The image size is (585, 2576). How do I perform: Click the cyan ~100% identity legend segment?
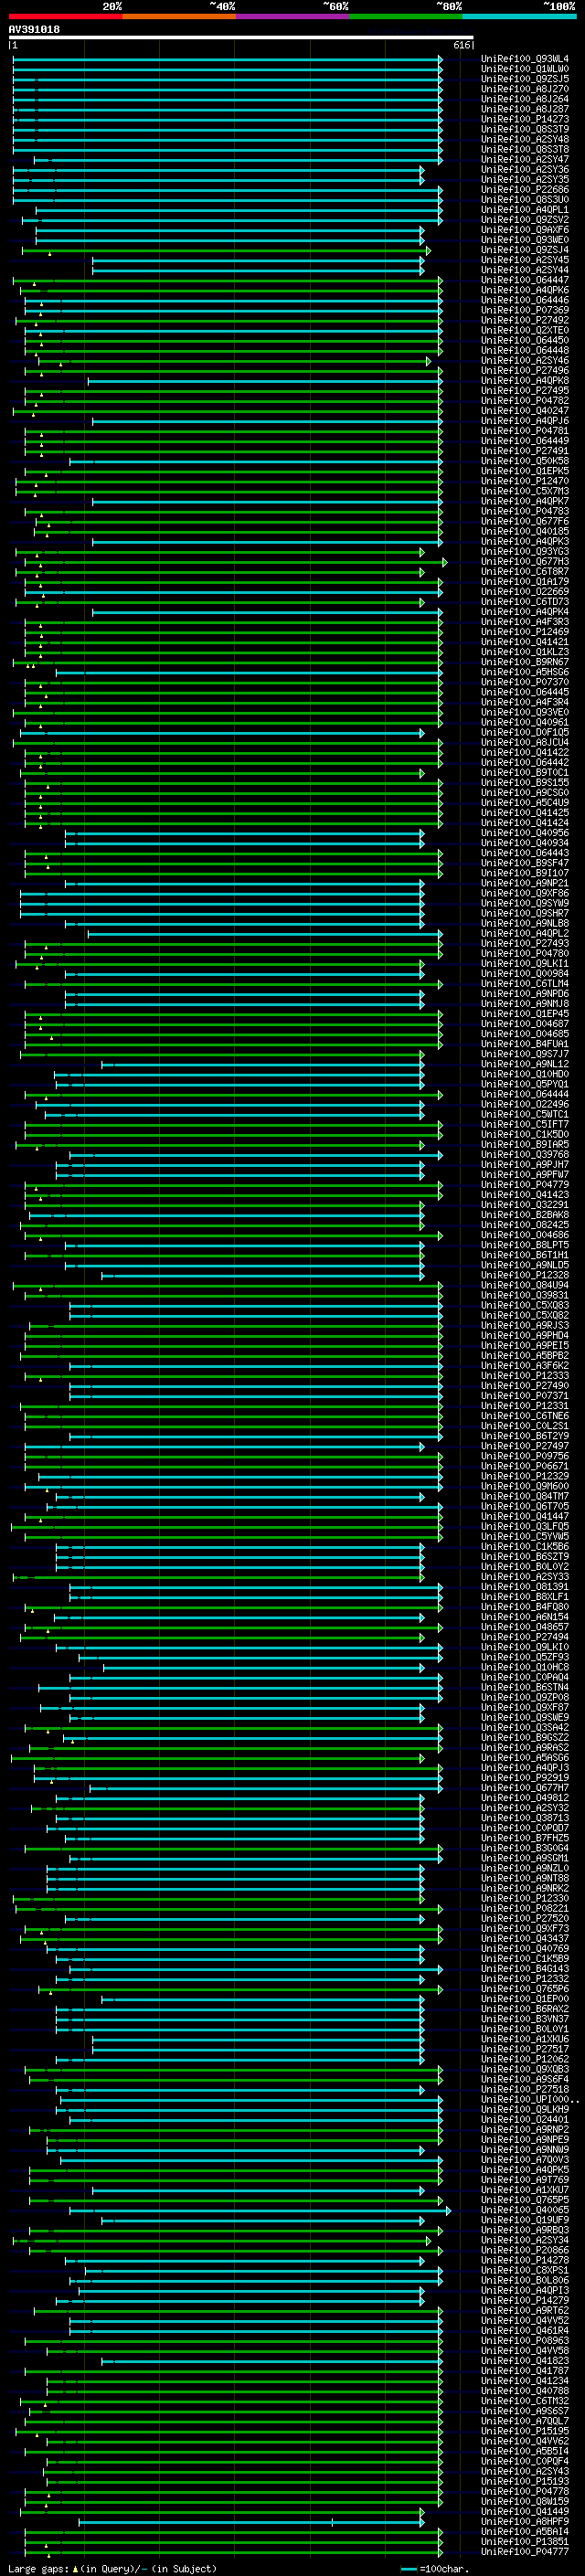[x=519, y=16]
